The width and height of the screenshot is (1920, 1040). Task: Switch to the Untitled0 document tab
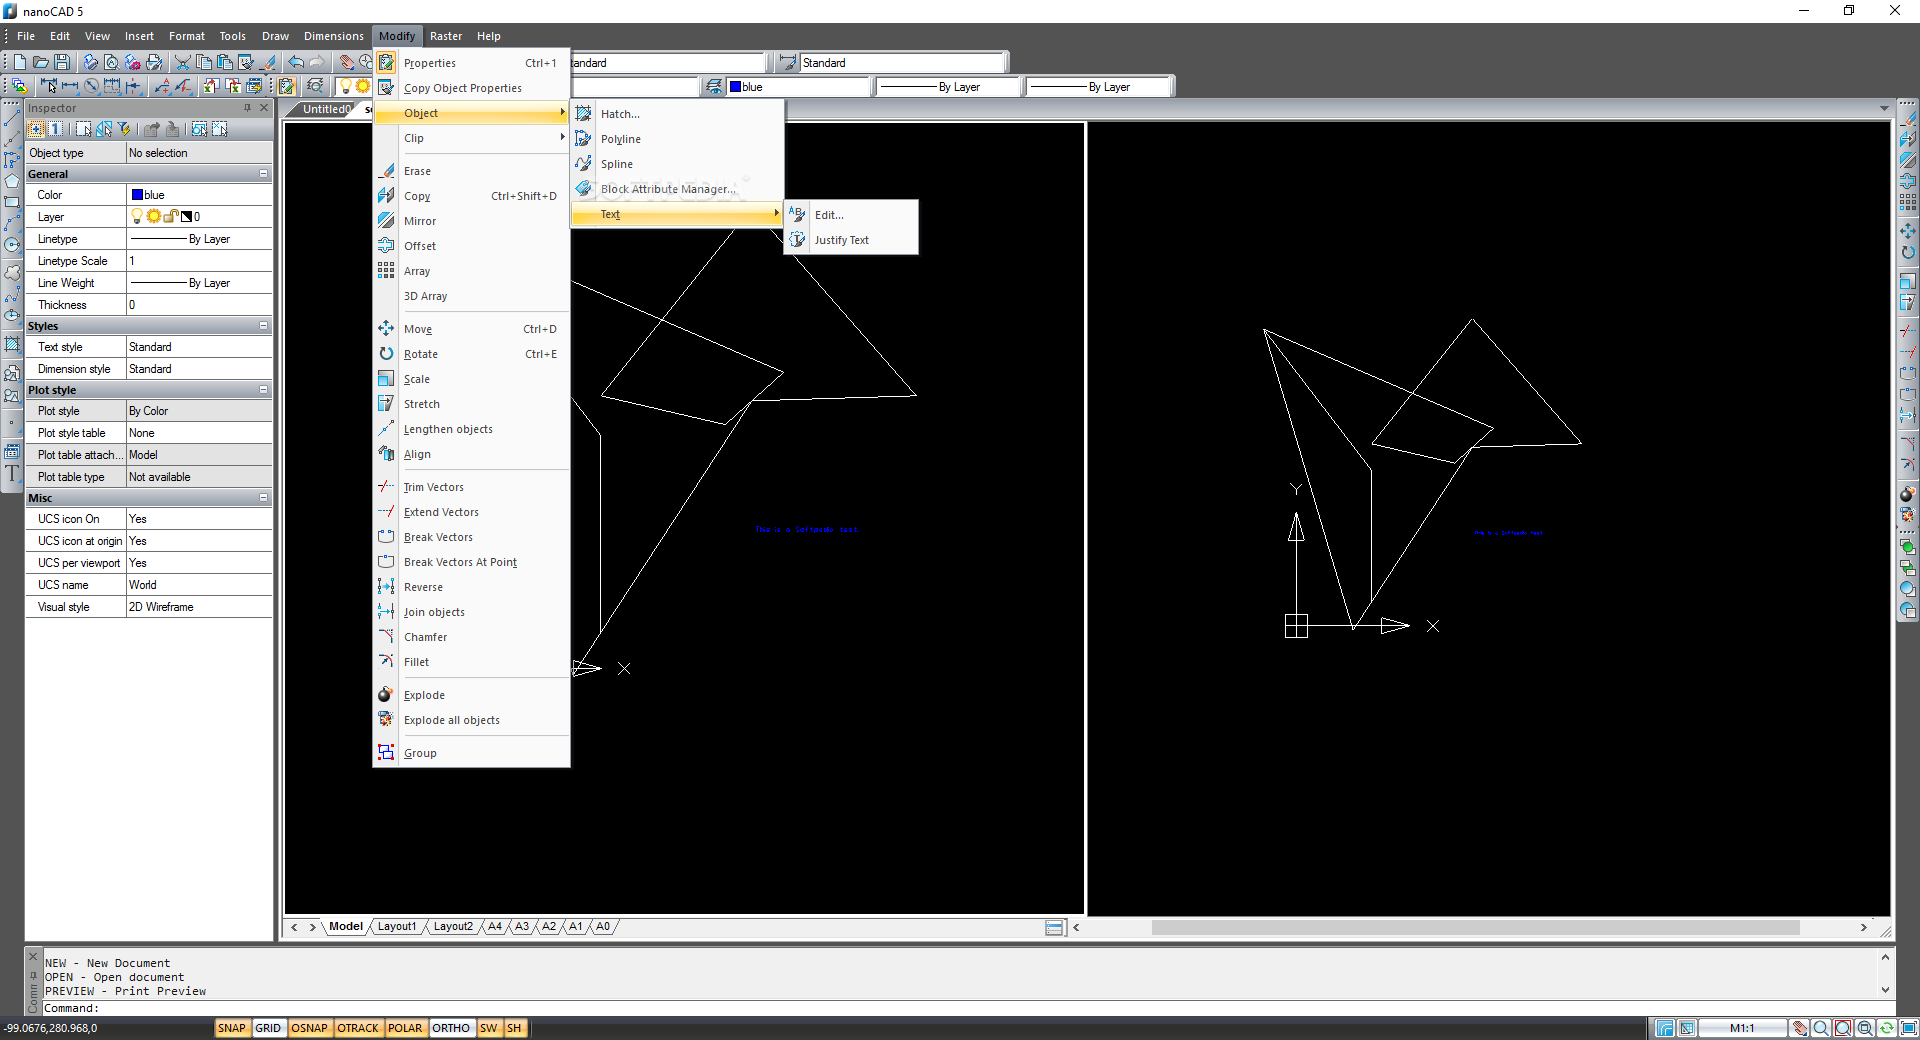coord(327,109)
